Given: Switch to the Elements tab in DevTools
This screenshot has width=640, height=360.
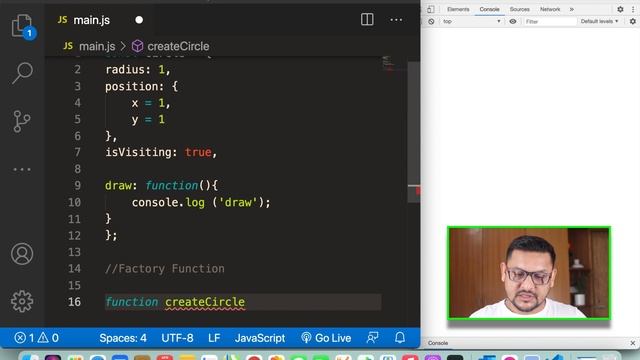Looking at the screenshot, I should 458,9.
